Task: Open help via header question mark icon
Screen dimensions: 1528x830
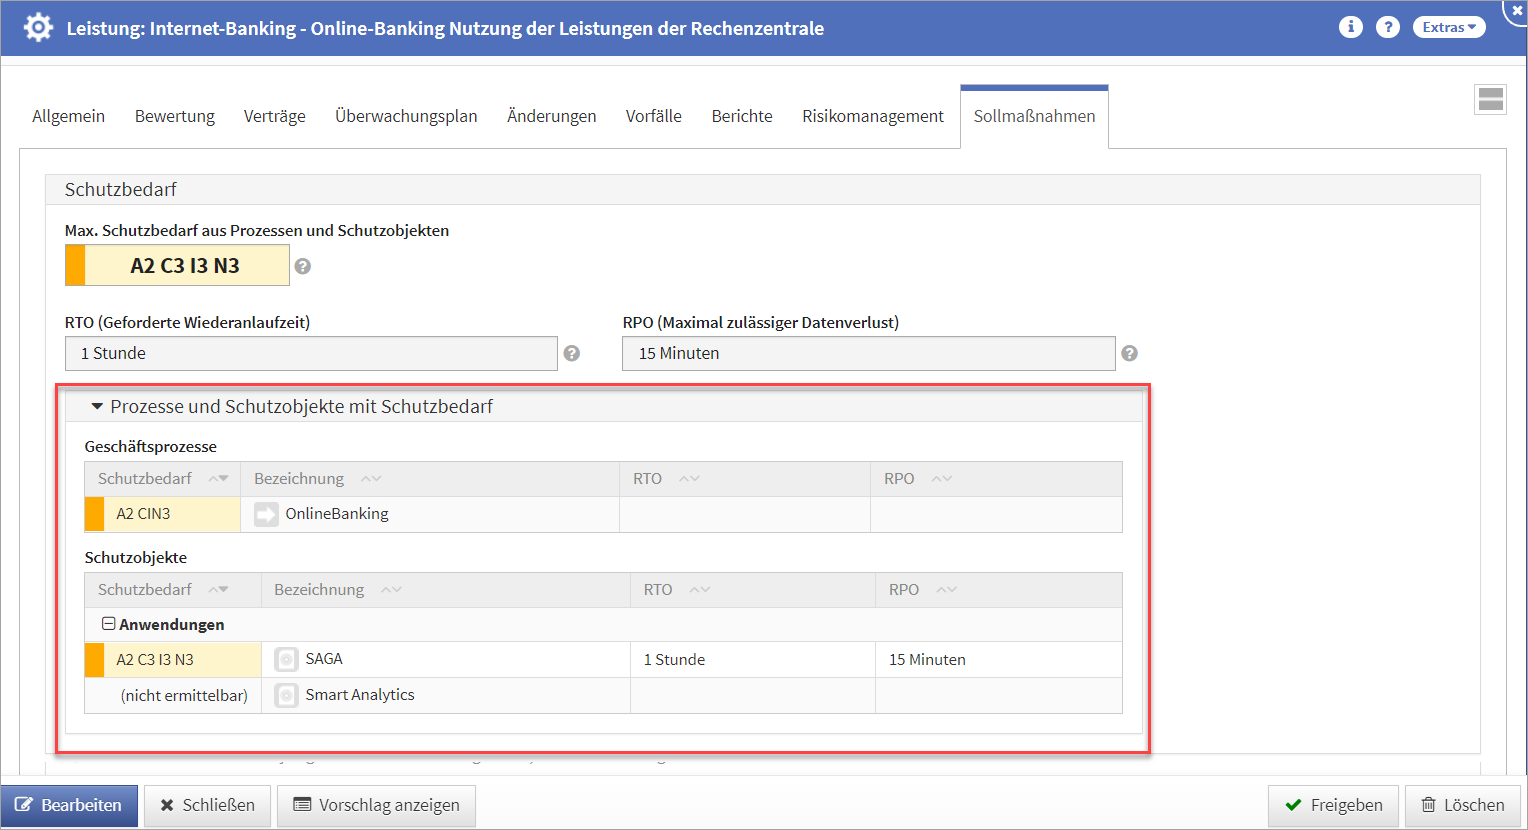Action: point(1387,27)
